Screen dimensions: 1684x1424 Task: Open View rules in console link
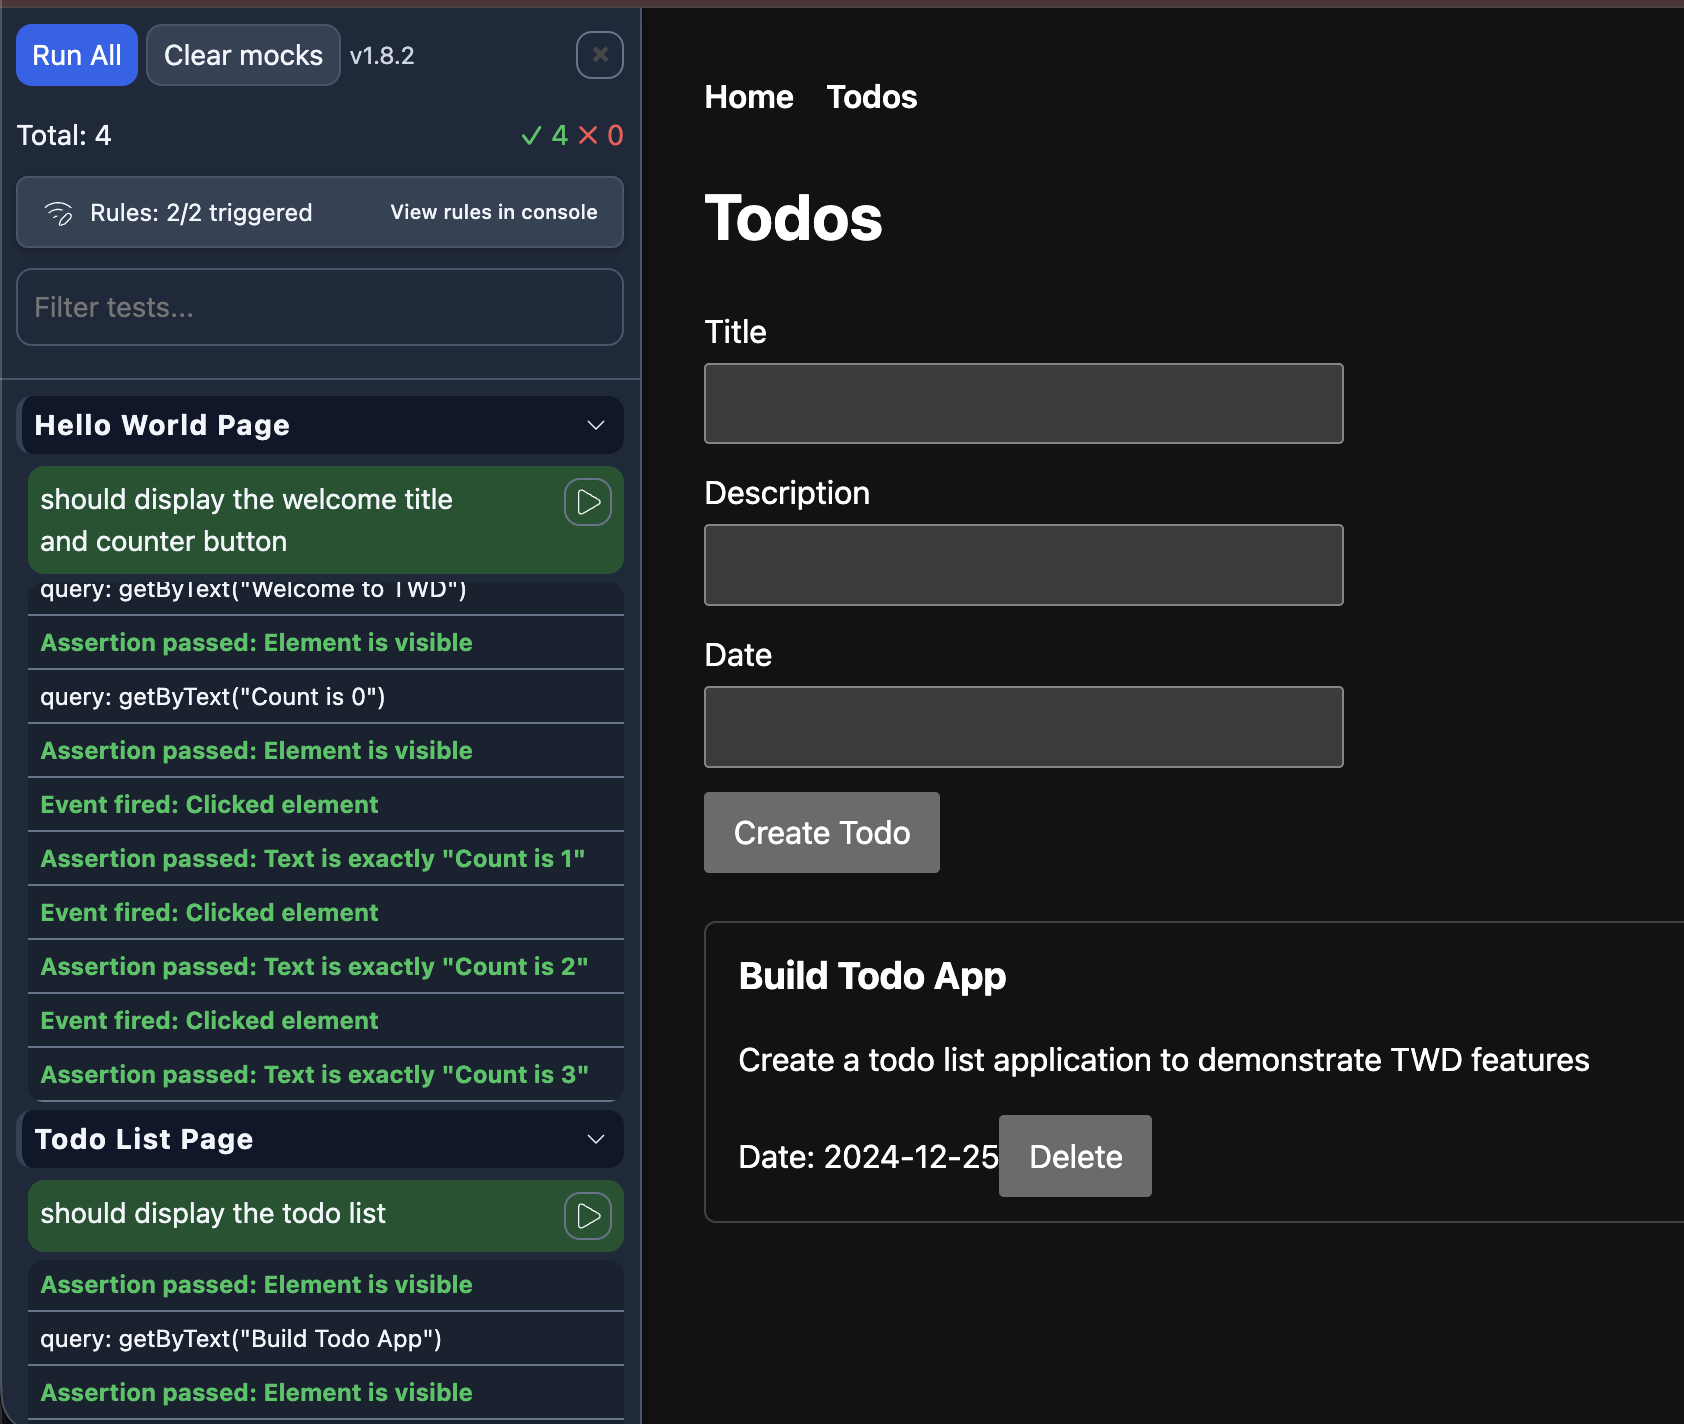click(494, 212)
